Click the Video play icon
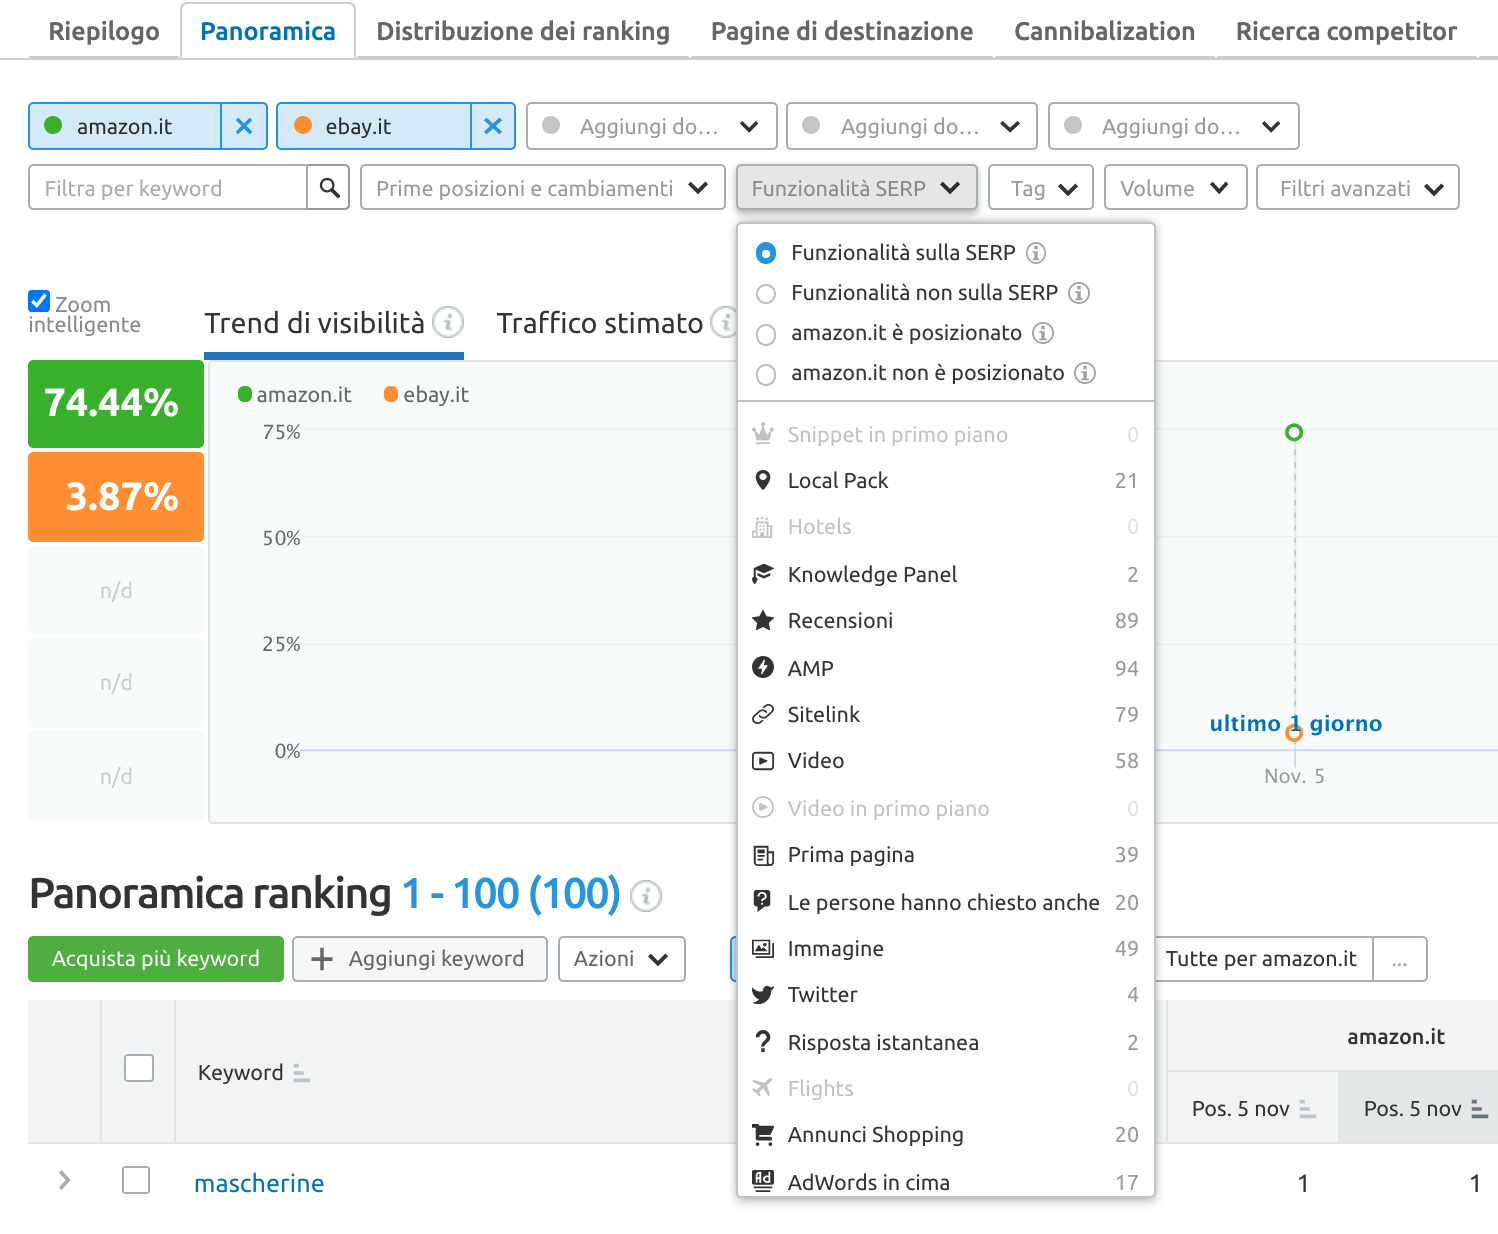This screenshot has height=1234, width=1498. point(763,760)
